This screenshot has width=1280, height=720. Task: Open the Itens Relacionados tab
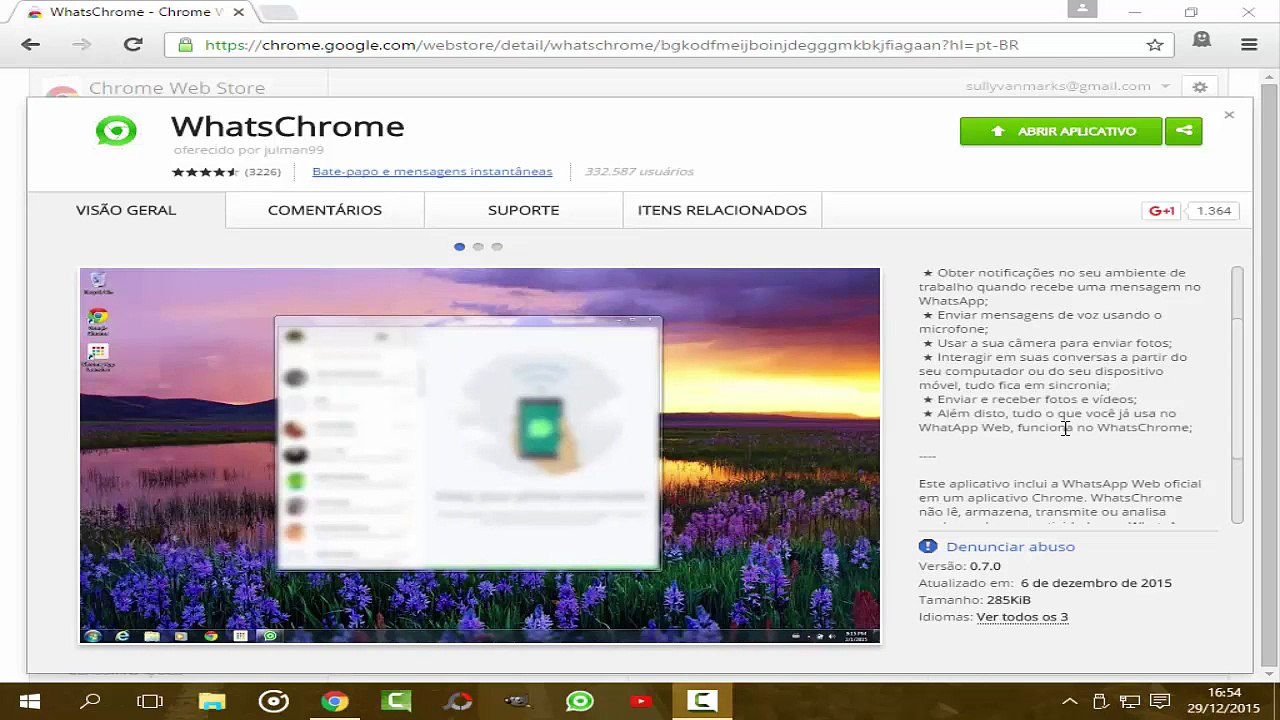coord(722,210)
